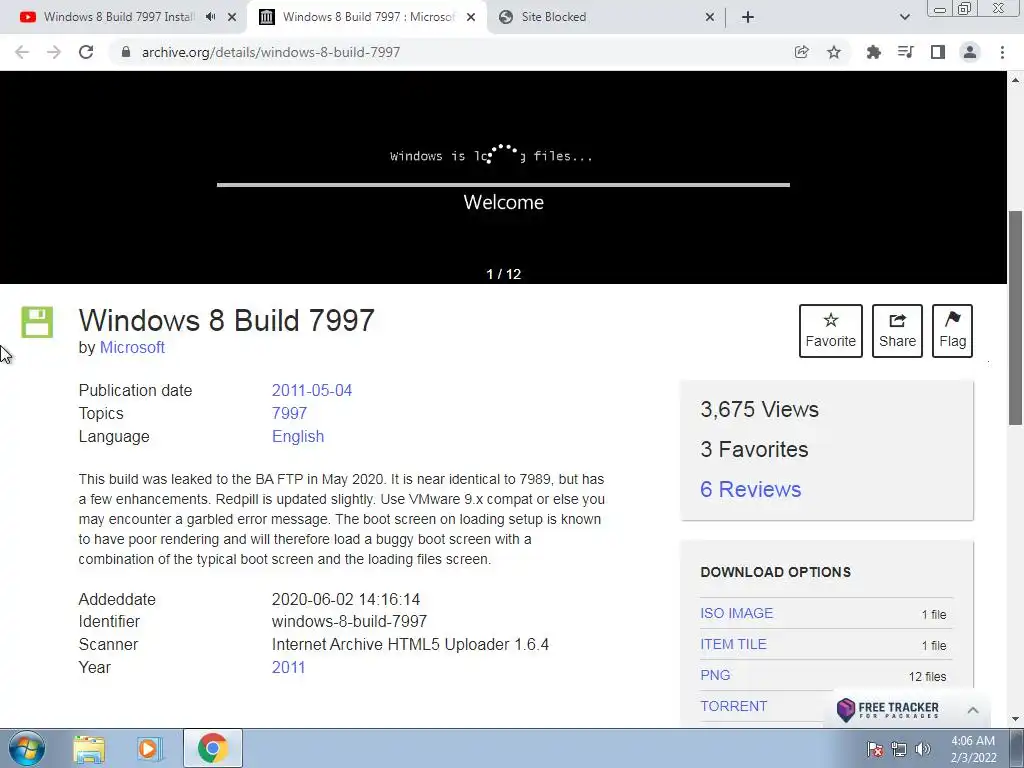The image size is (1024, 768).
Task: Open the tab search dropdown chevron
Action: coord(904,17)
